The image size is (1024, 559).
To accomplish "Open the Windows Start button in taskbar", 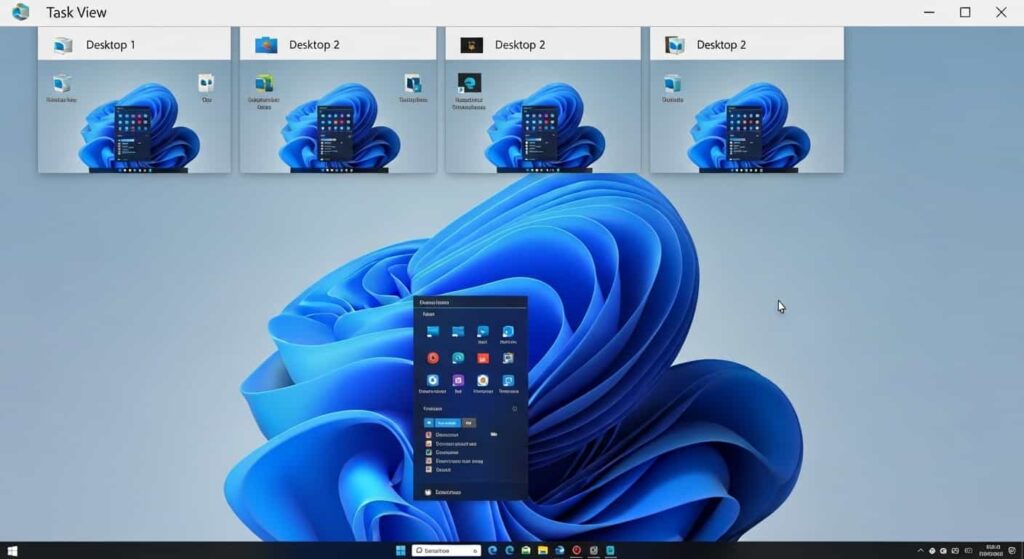I will tap(401, 550).
